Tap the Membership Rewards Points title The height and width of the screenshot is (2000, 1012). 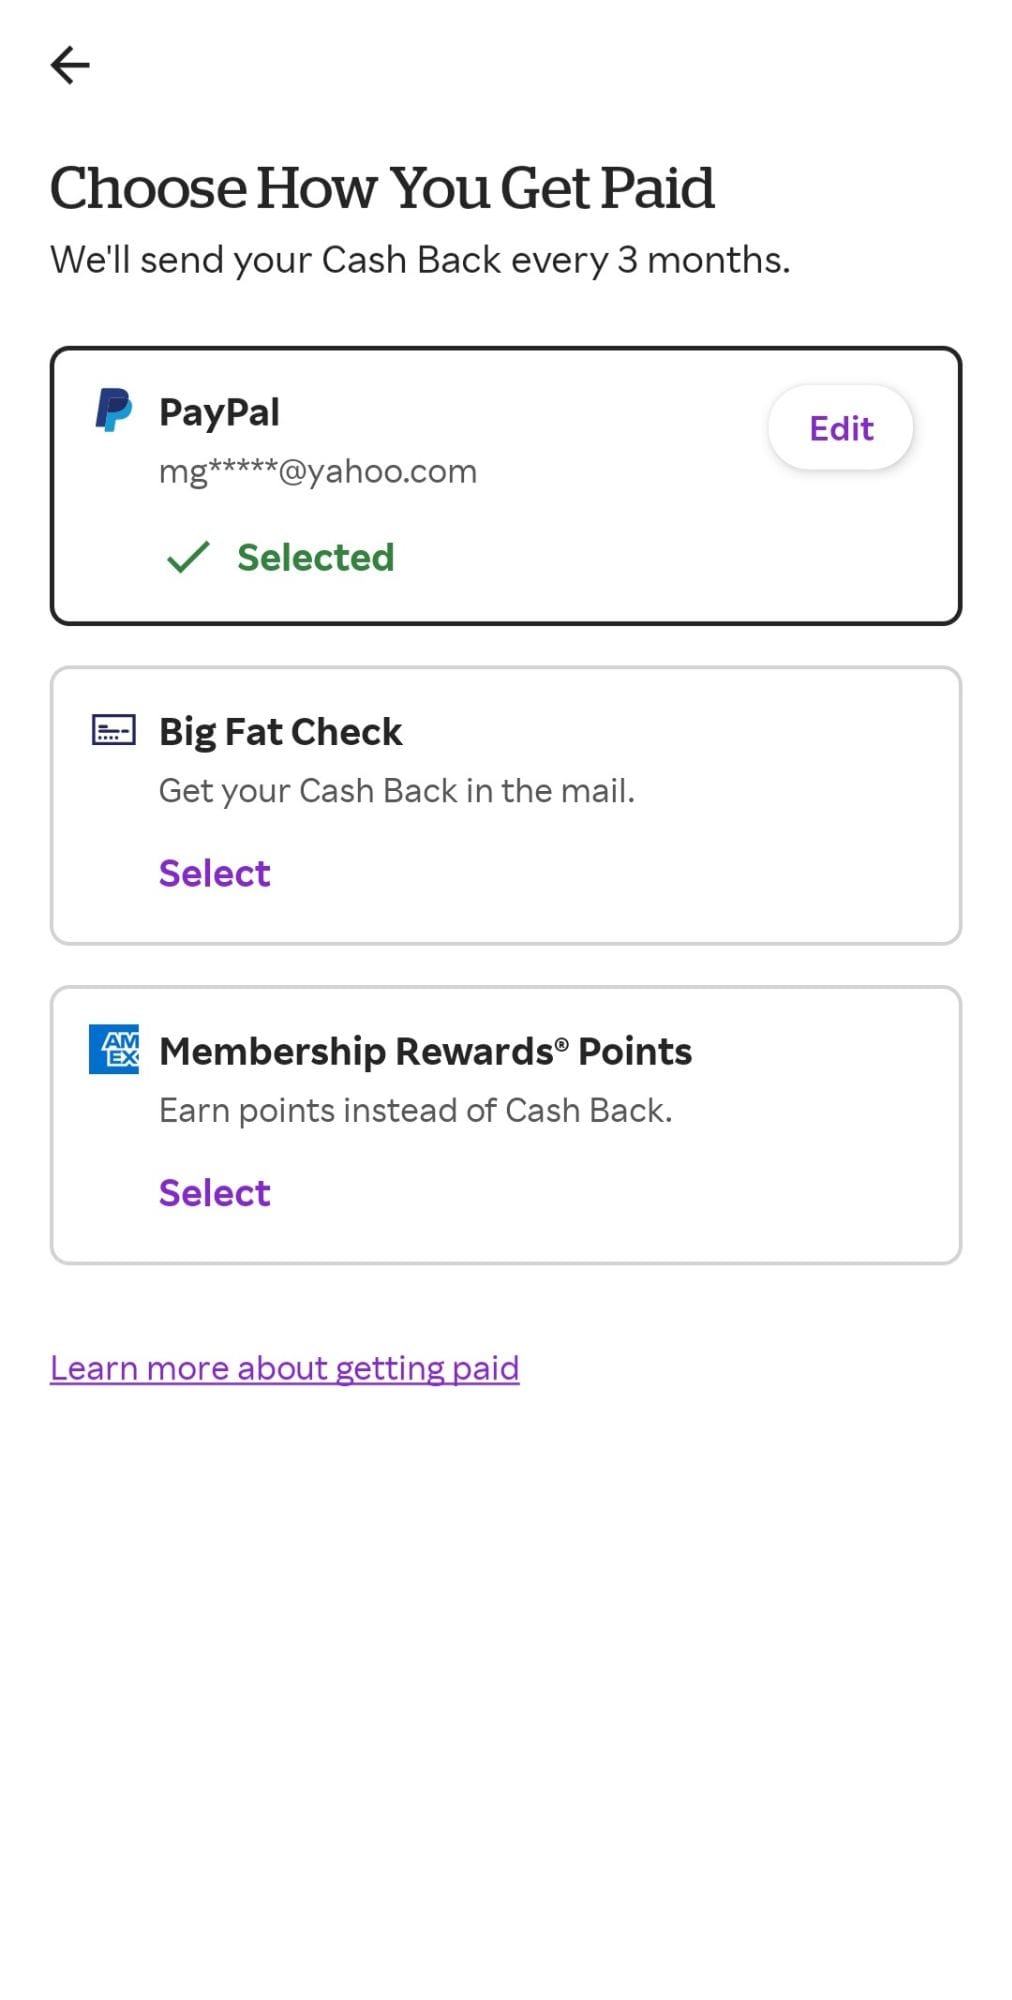point(425,1051)
